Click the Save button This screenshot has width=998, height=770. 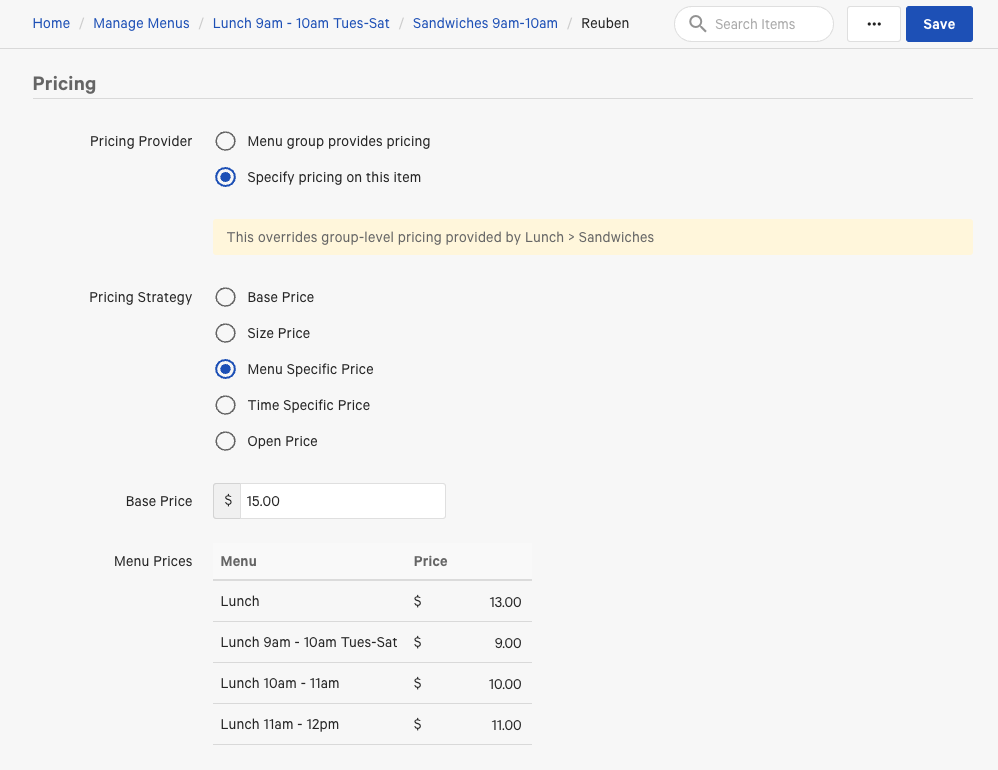(938, 24)
